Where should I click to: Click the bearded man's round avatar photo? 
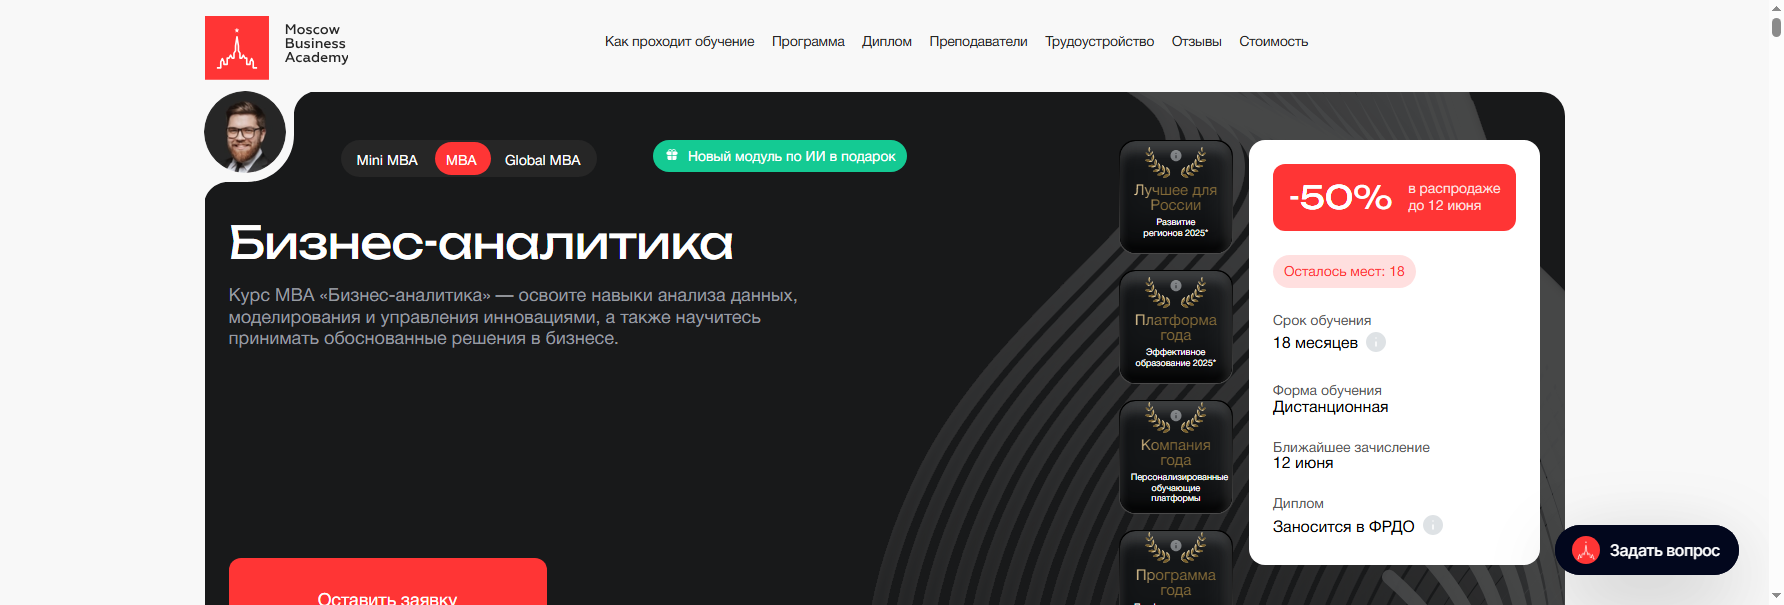[245, 132]
